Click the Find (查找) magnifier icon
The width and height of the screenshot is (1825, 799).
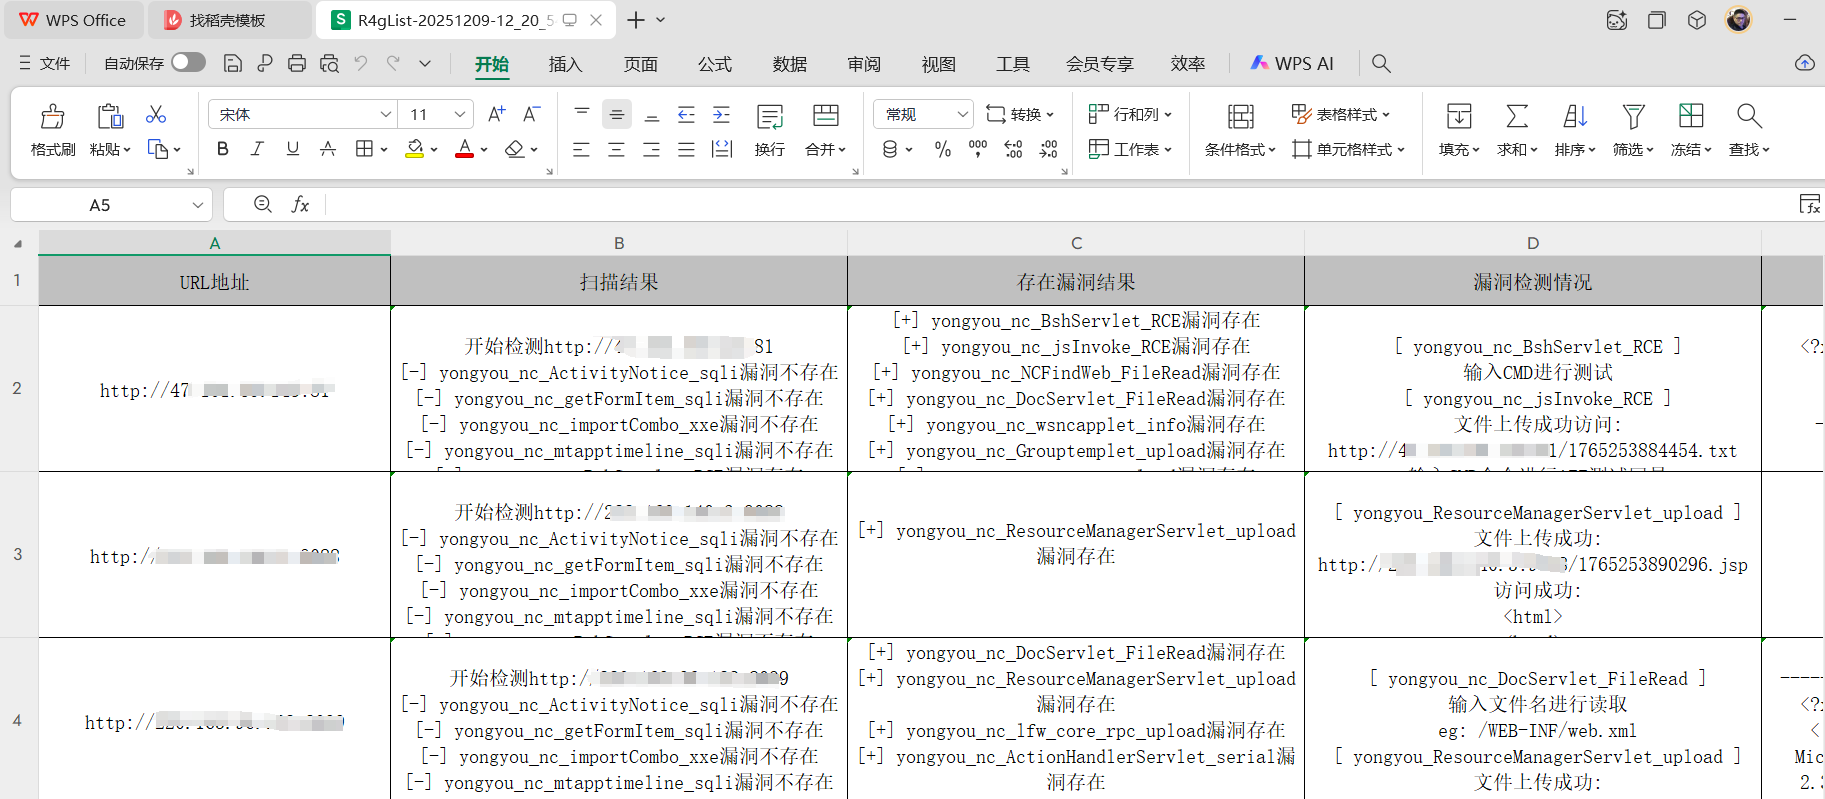click(x=1749, y=116)
